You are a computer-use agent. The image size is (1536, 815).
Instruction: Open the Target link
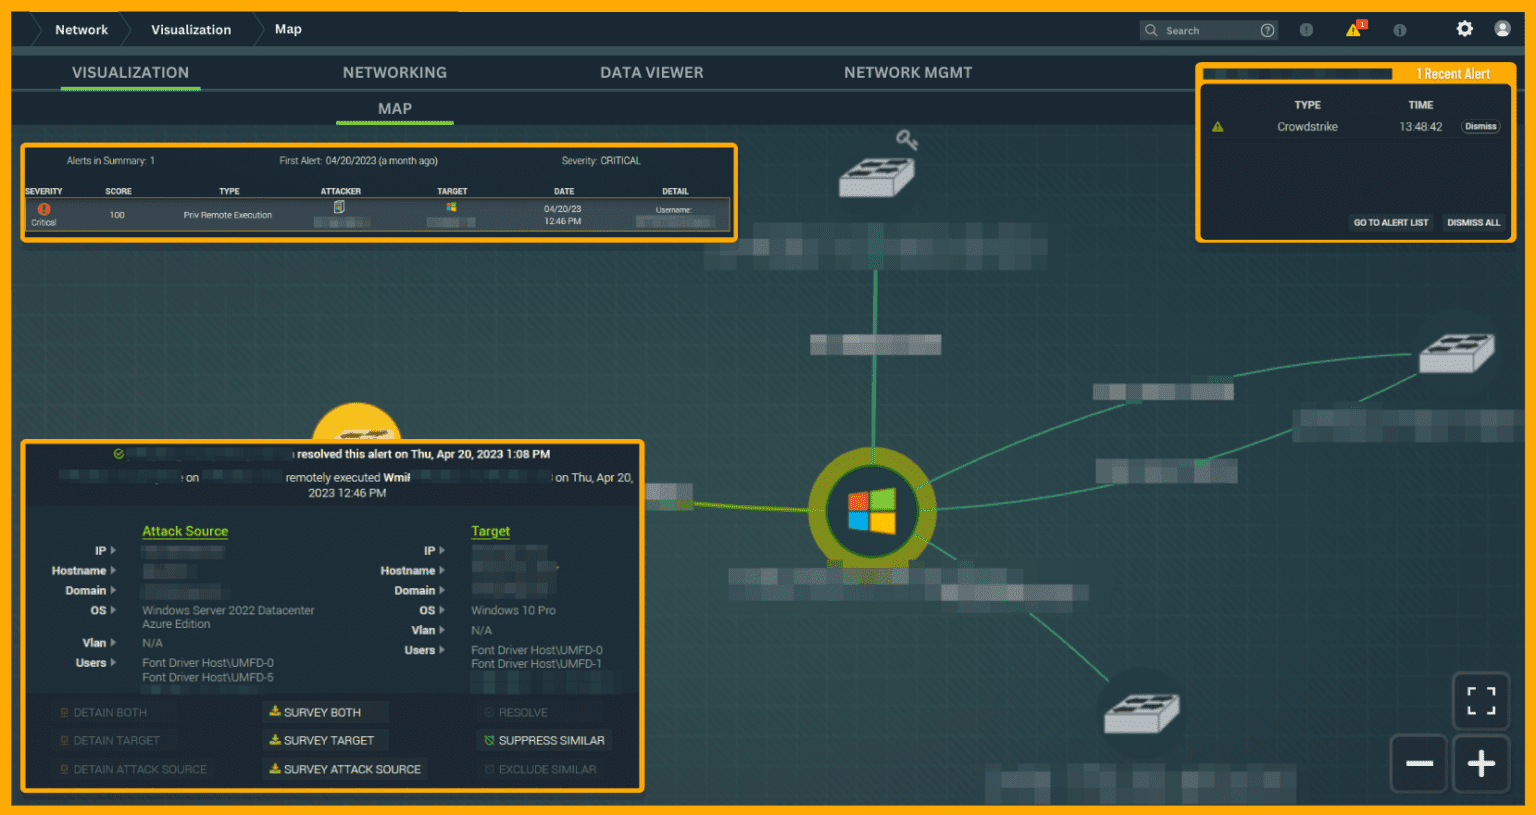coord(490,531)
